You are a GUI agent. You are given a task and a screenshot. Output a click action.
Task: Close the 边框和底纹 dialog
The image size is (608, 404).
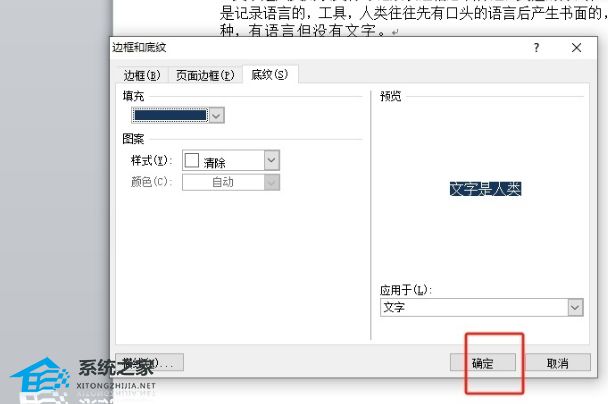click(x=576, y=48)
